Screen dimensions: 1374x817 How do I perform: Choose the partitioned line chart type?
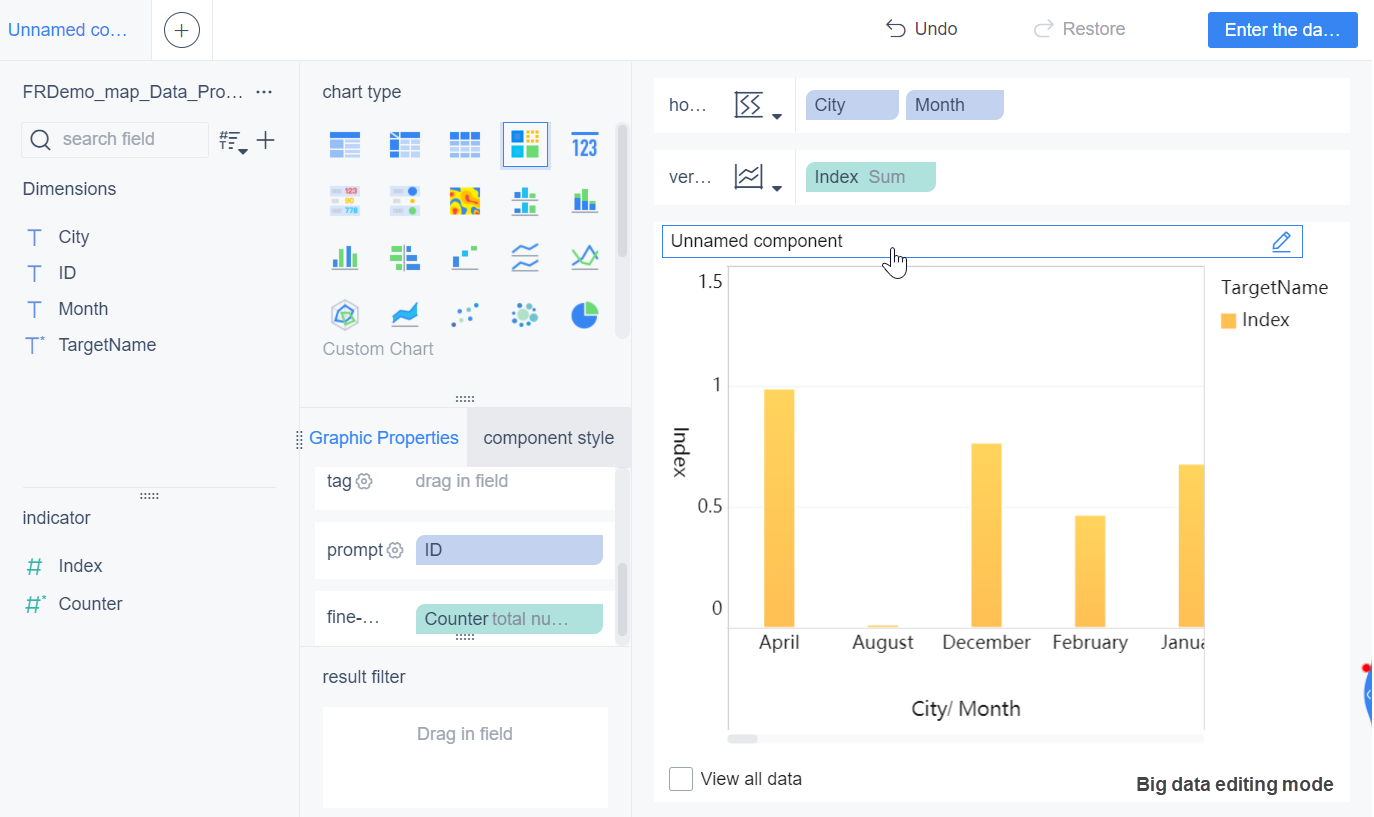click(525, 258)
